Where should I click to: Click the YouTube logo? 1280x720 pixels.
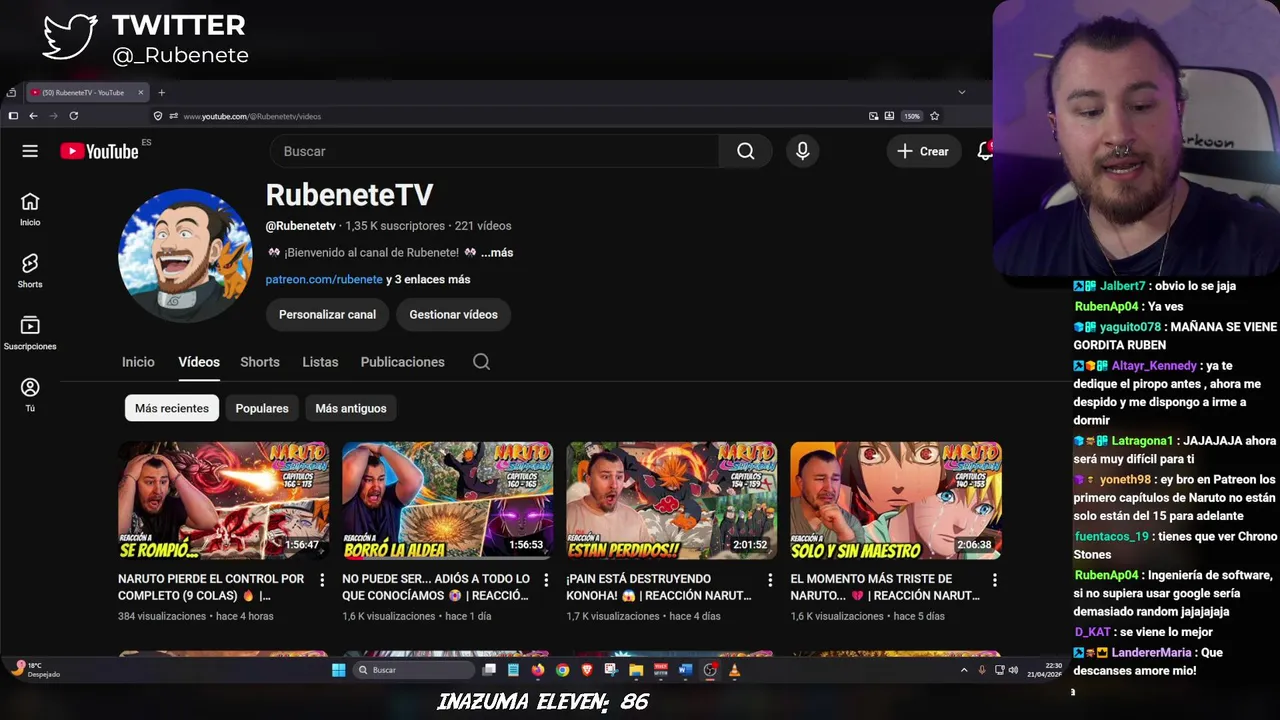pos(100,151)
